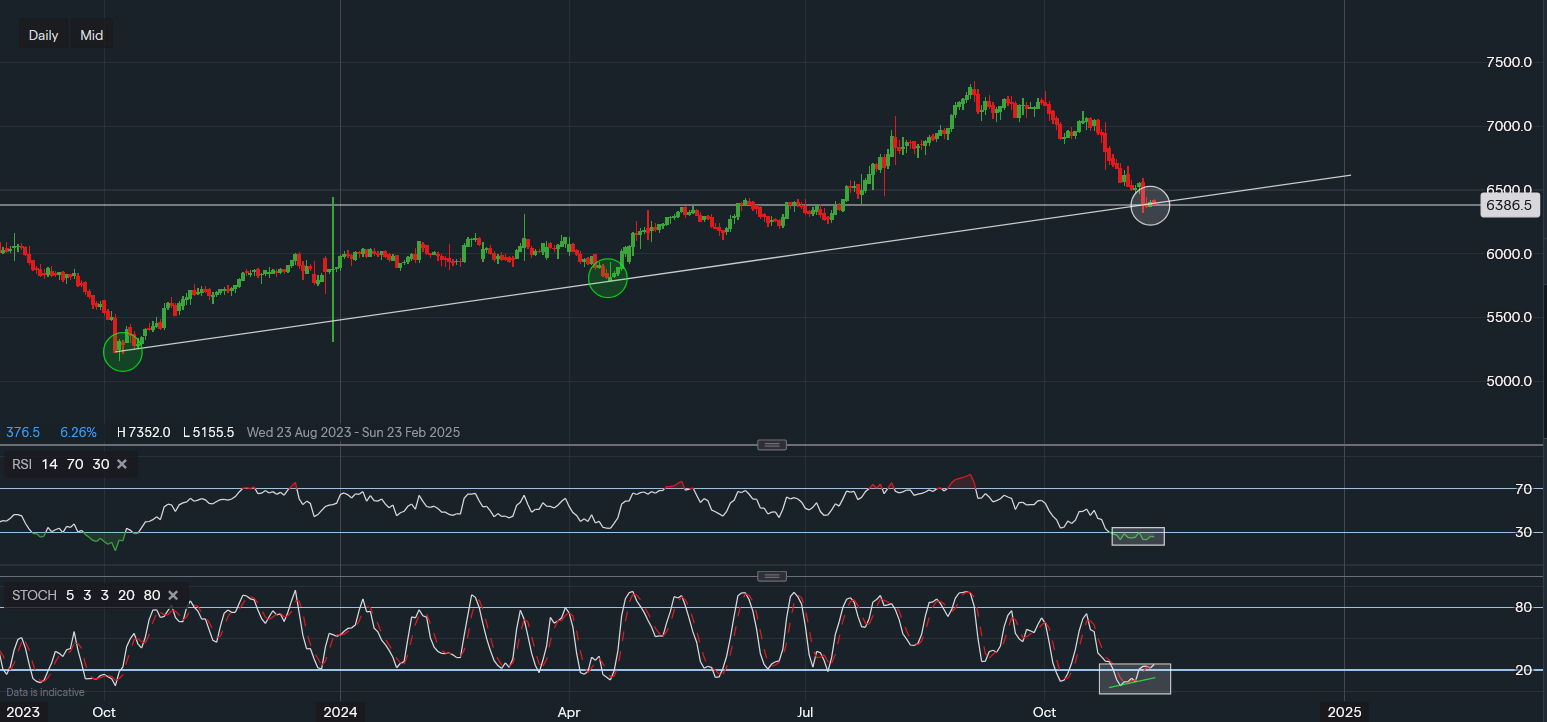Select the Mid price type tab
The height and width of the screenshot is (722, 1547).
pos(91,34)
